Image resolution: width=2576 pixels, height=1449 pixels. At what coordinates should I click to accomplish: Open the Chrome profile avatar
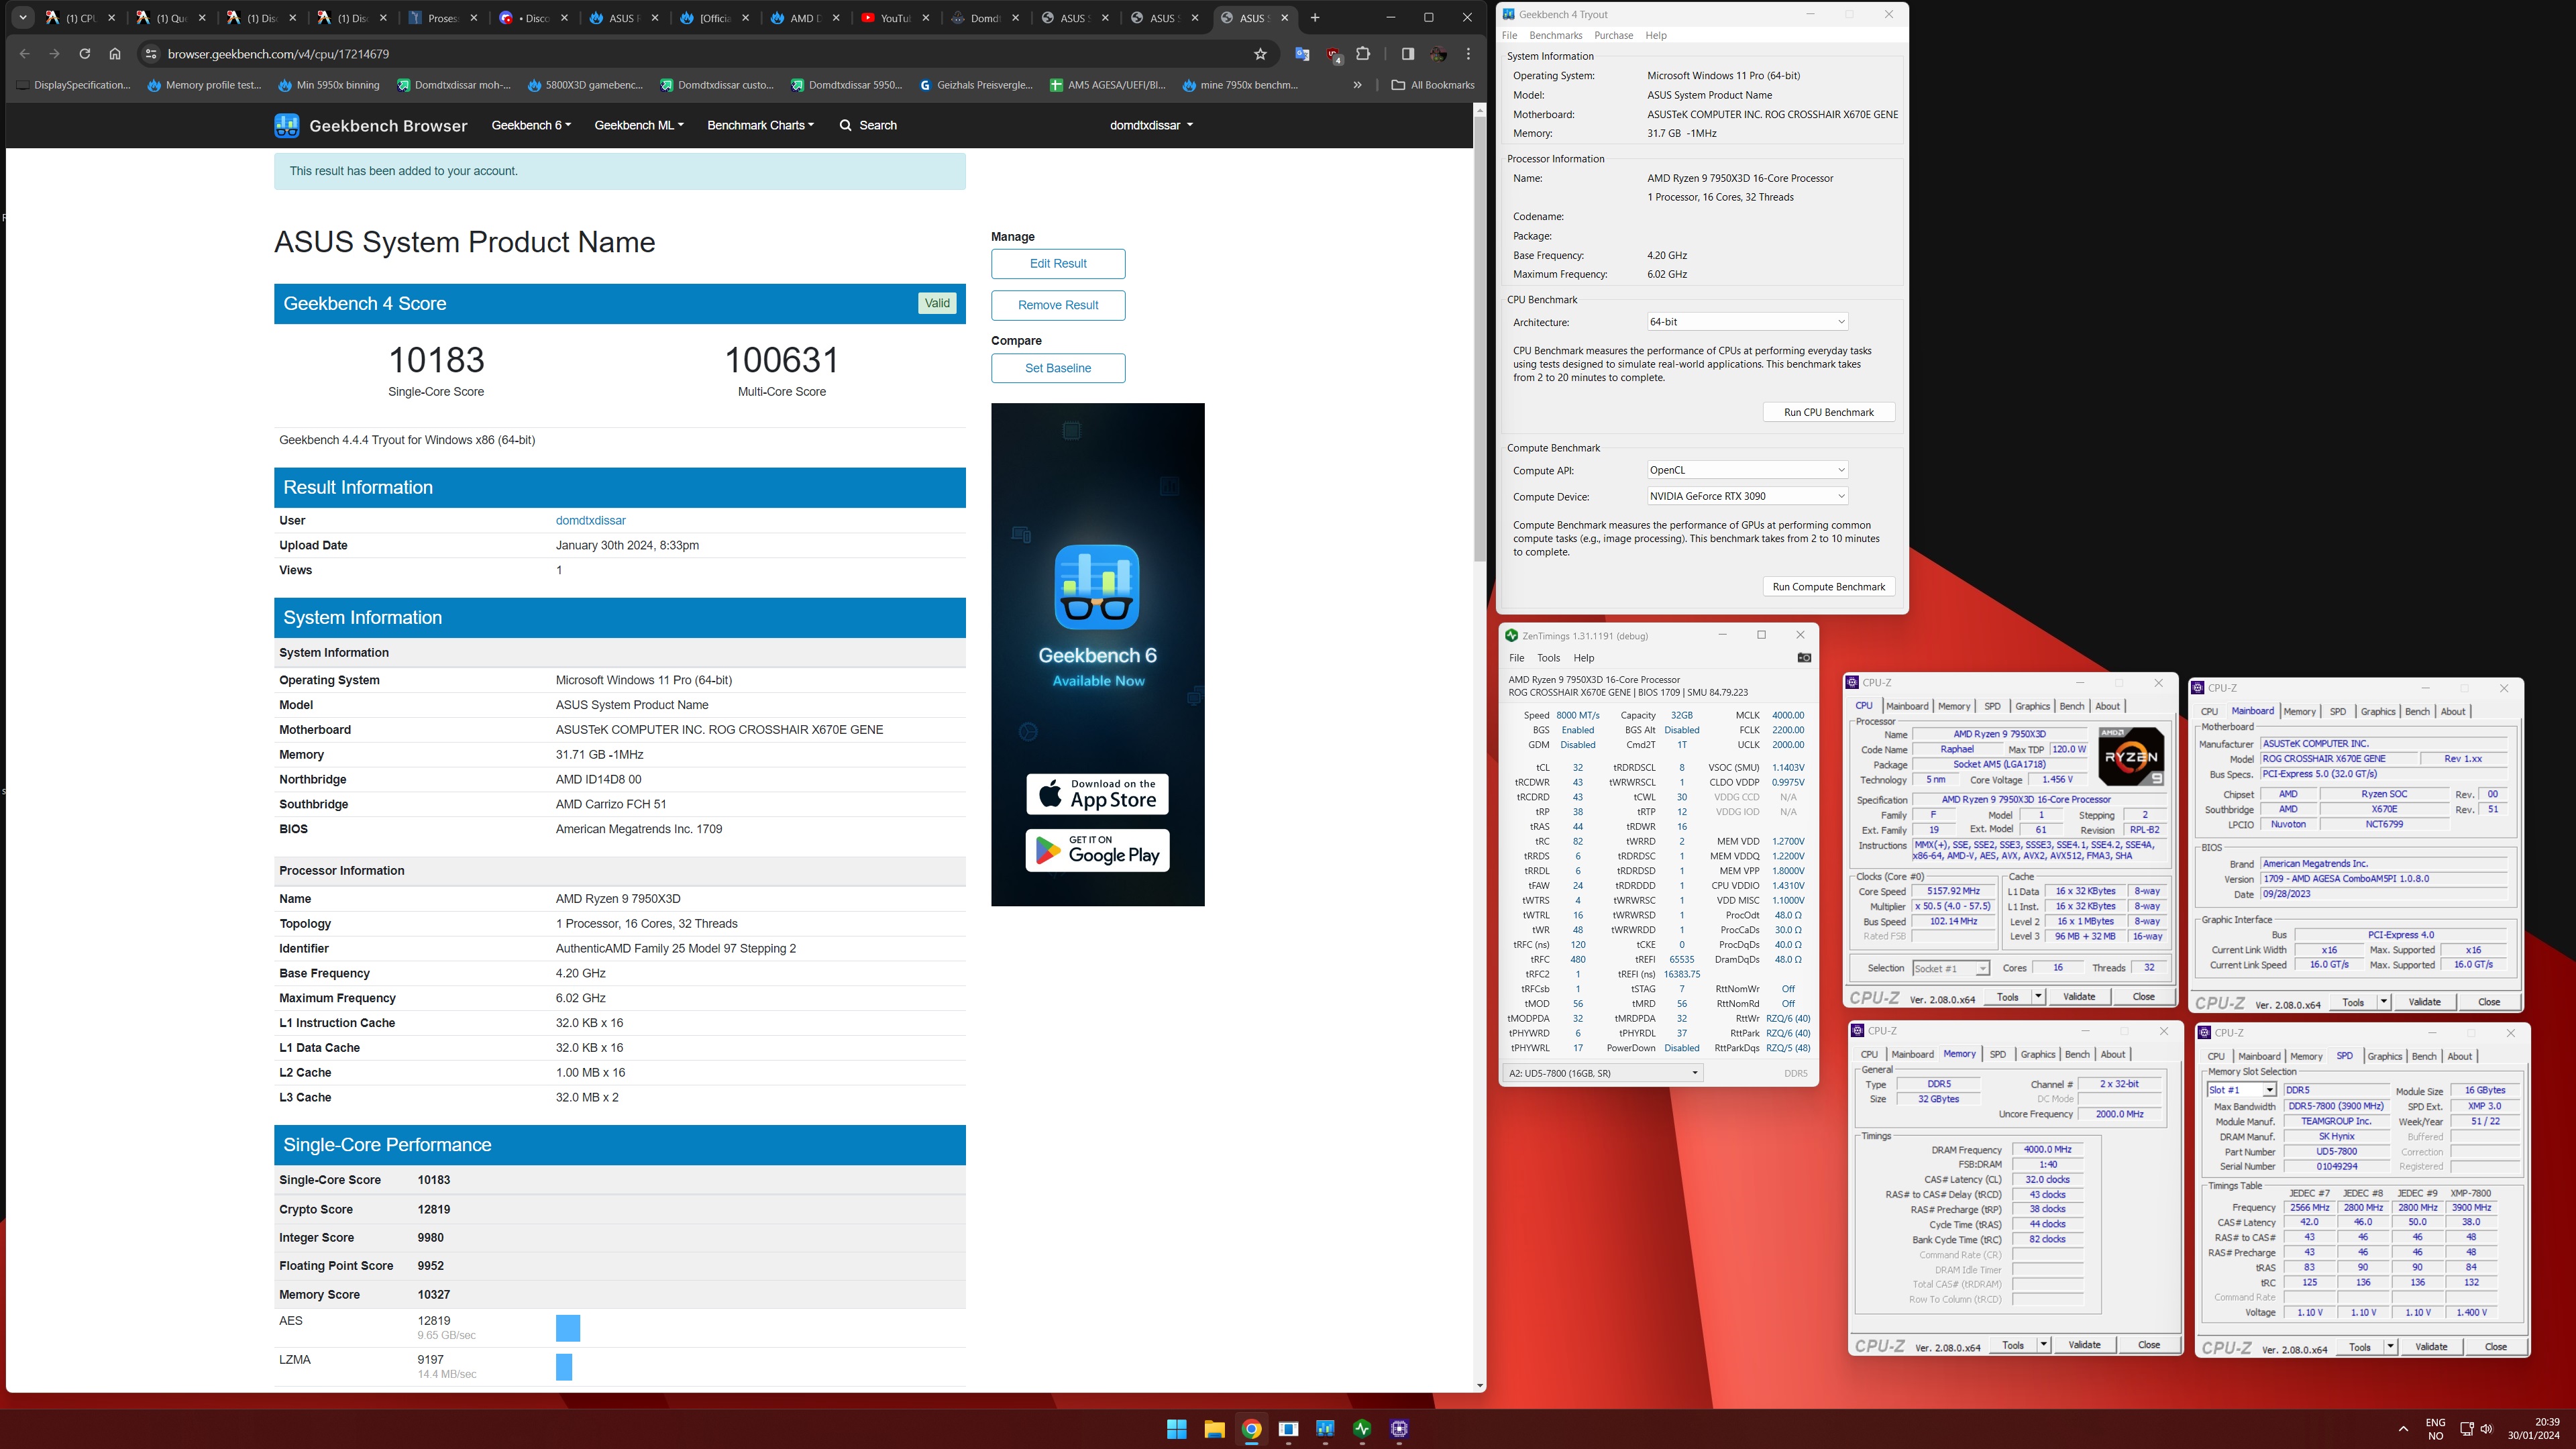coord(1438,54)
